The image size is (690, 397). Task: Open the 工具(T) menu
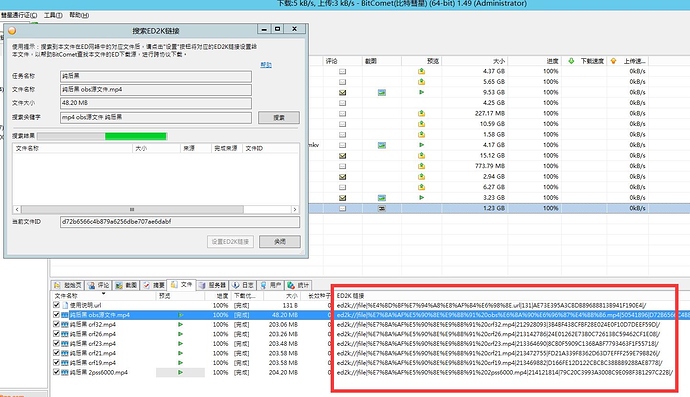tap(53, 15)
